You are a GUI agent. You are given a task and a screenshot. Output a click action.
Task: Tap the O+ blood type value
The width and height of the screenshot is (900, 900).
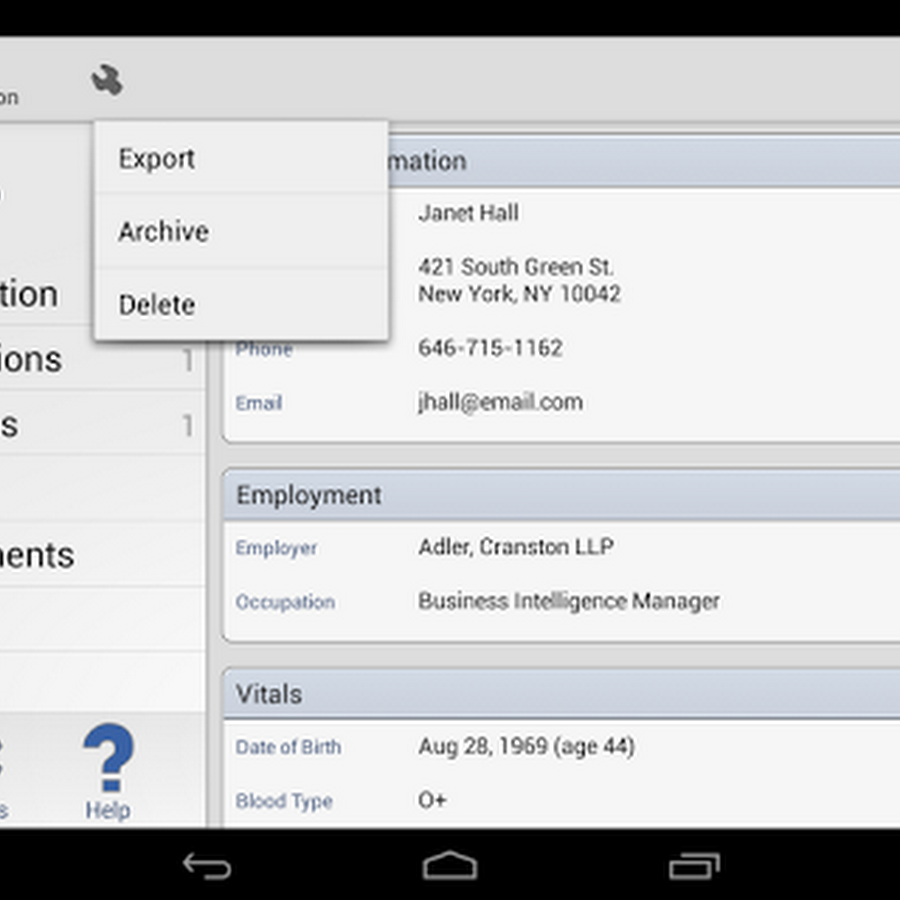pyautogui.click(x=432, y=800)
